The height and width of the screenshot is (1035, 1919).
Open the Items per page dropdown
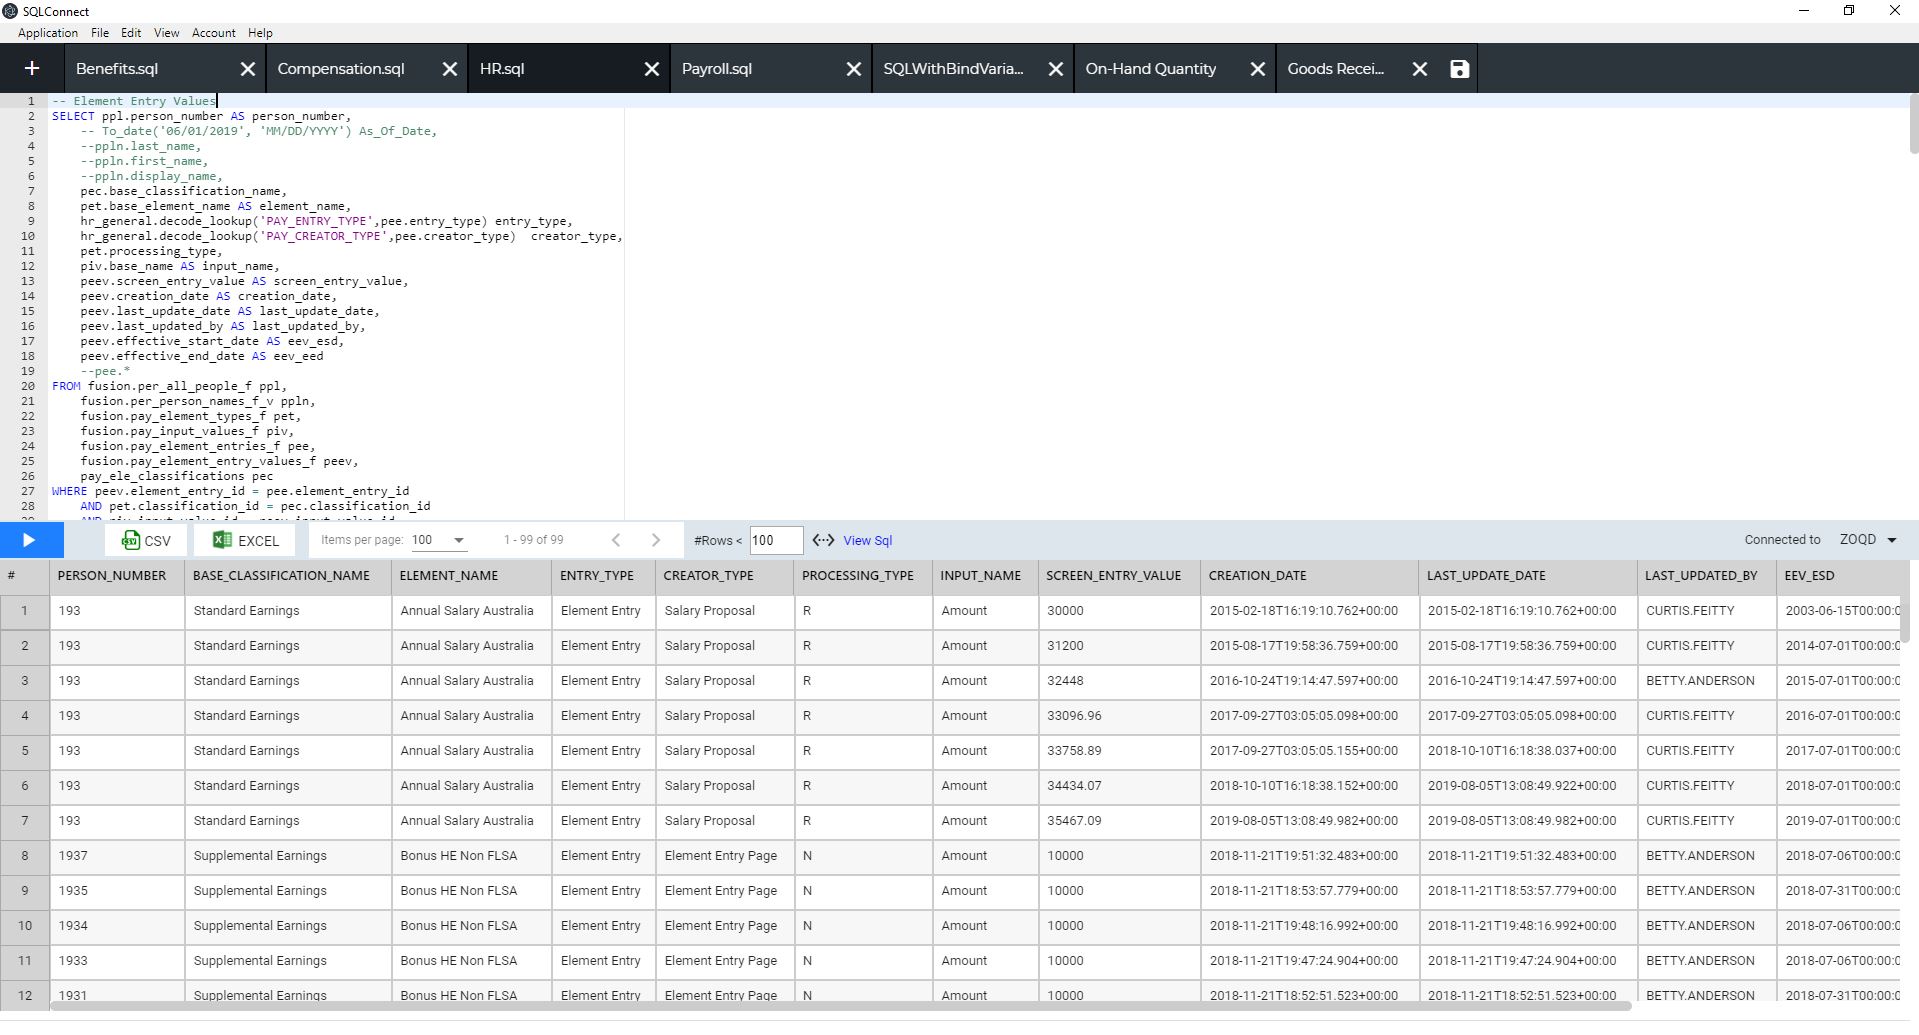pos(439,540)
